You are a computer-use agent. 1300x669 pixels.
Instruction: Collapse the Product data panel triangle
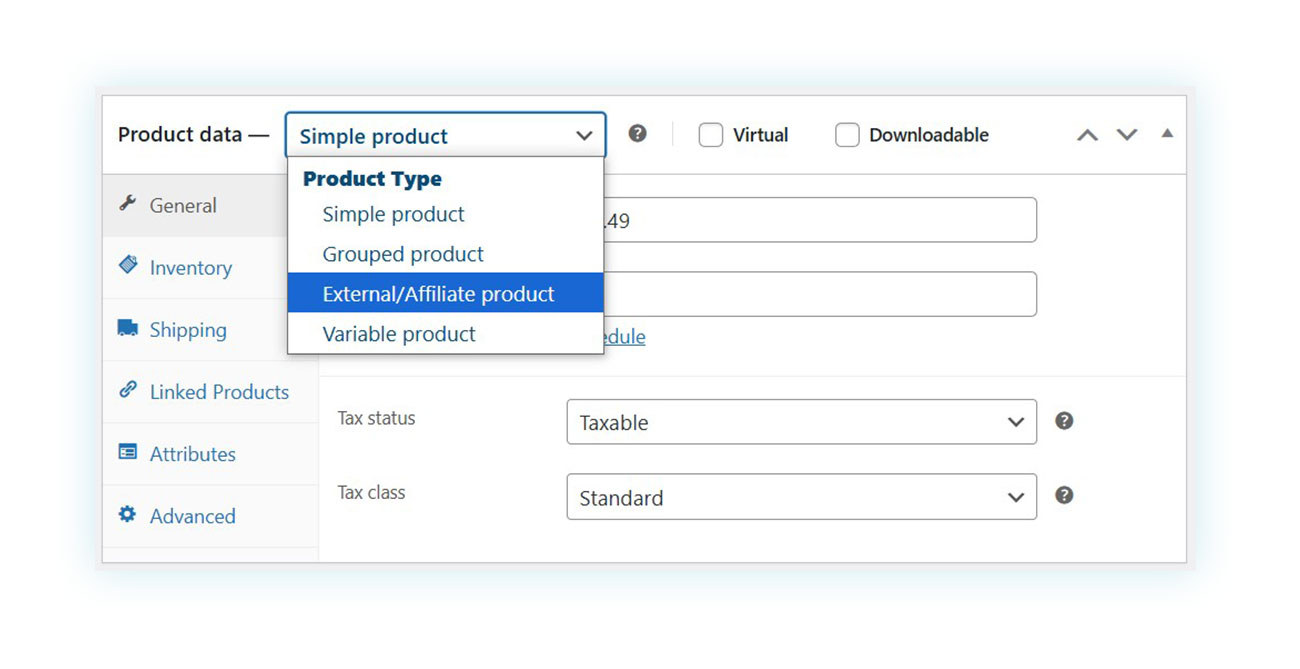click(x=1167, y=133)
